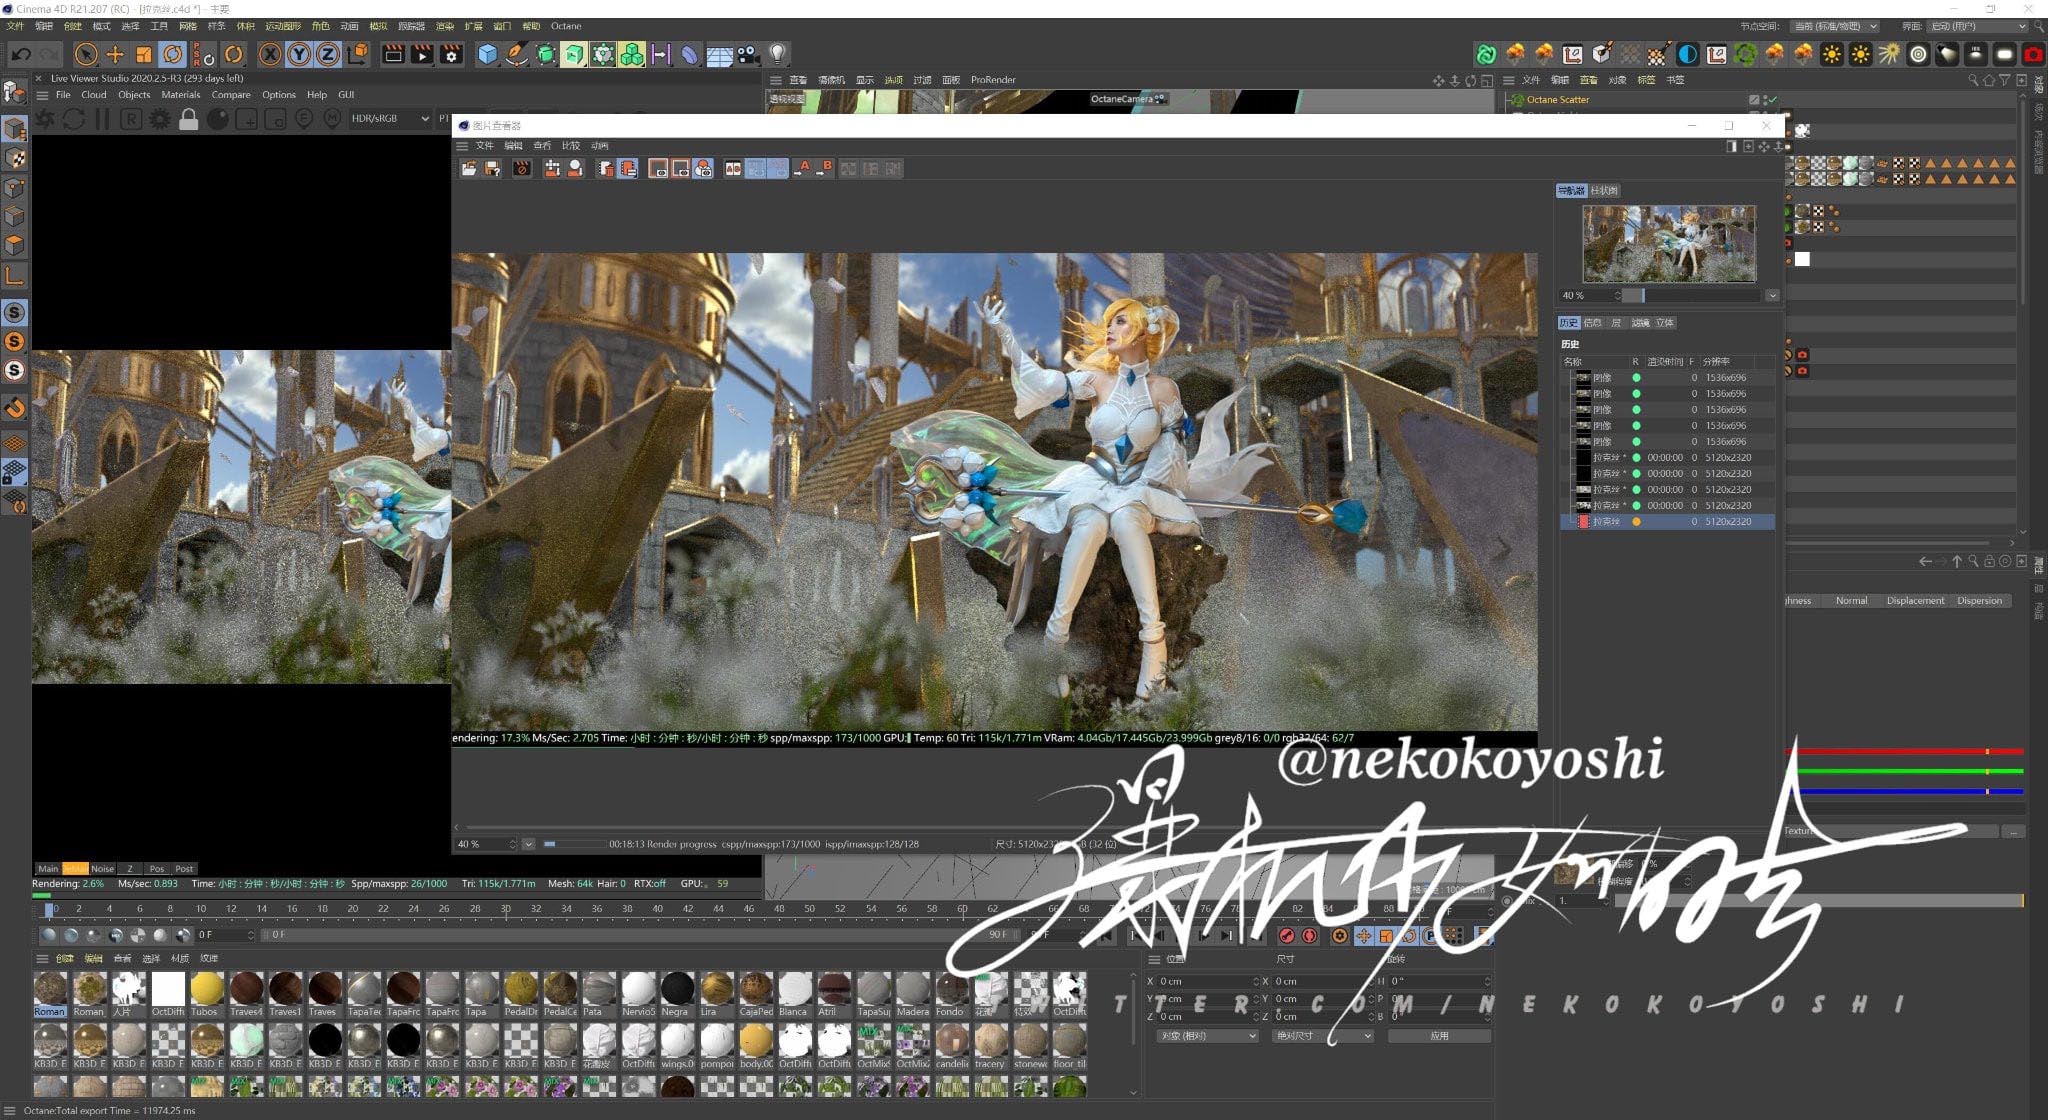This screenshot has height=1120, width=2048.
Task: Toggle the Z axis lock
Action: tap(327, 55)
